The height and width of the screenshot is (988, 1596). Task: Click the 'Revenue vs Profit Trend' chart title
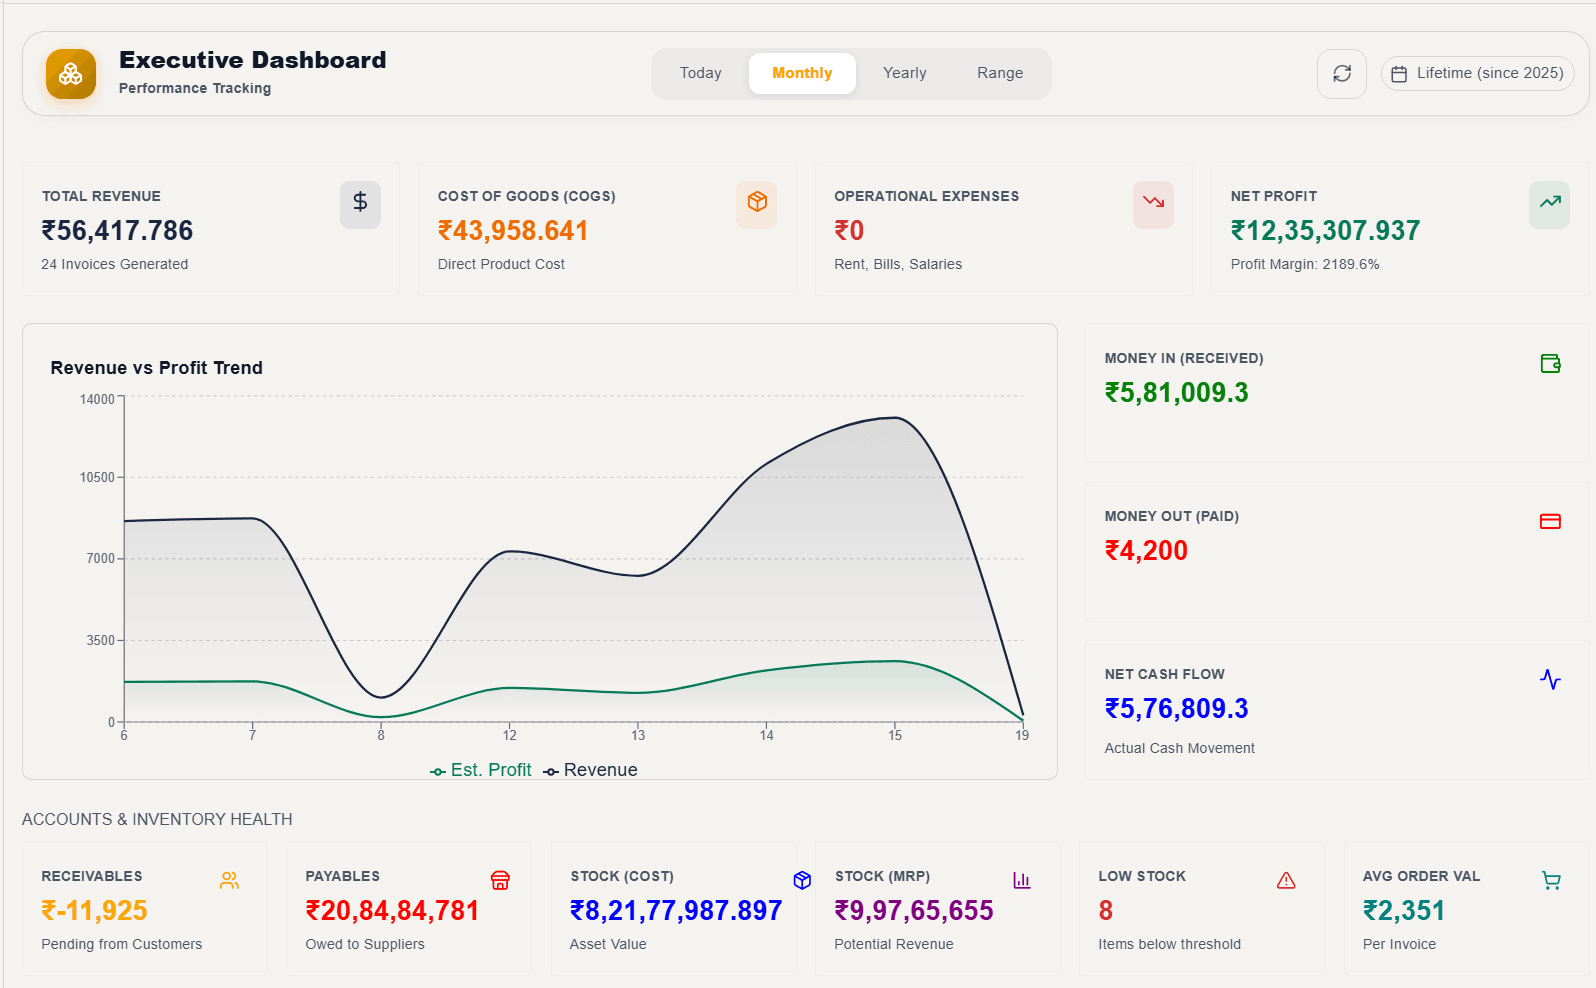pos(157,368)
